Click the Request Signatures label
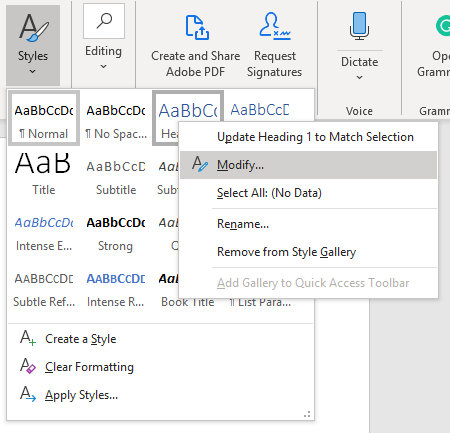The height and width of the screenshot is (433, 450). click(275, 64)
